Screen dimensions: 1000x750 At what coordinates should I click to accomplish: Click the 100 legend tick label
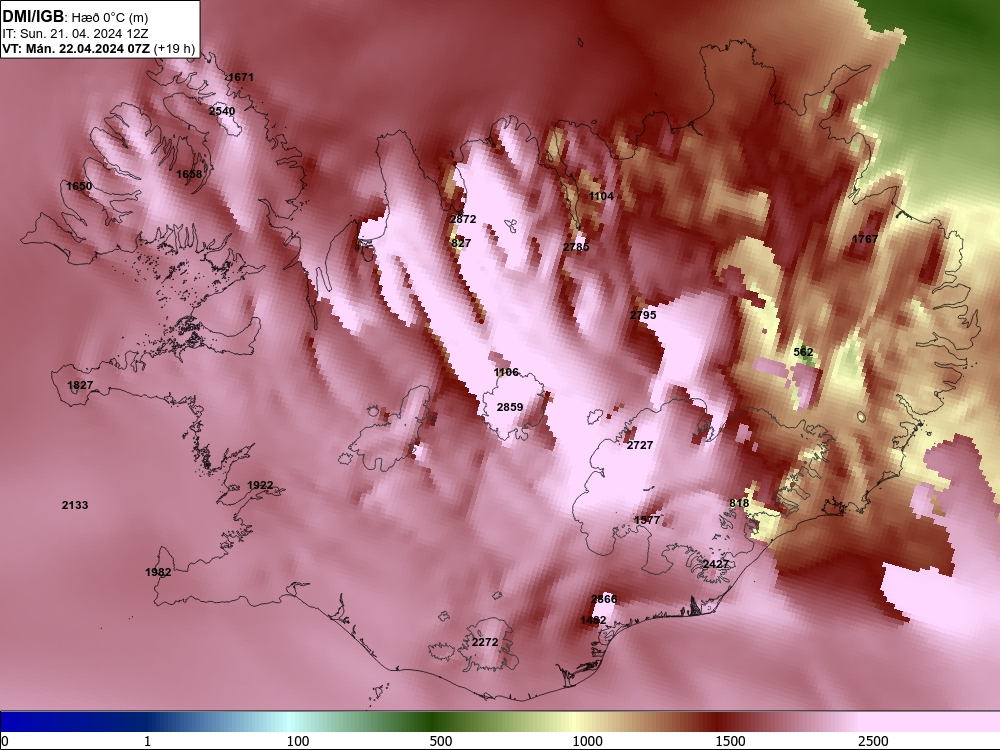298,741
